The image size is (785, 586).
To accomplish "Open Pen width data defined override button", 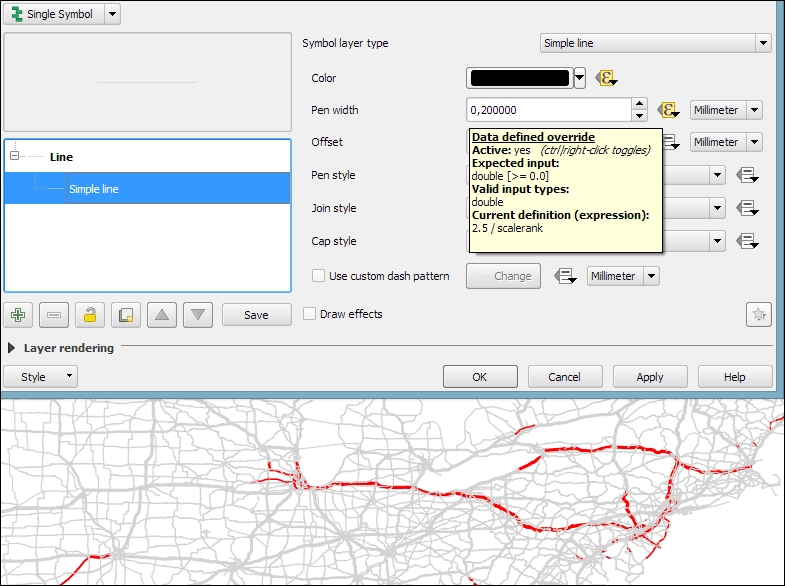I will pyautogui.click(x=668, y=110).
